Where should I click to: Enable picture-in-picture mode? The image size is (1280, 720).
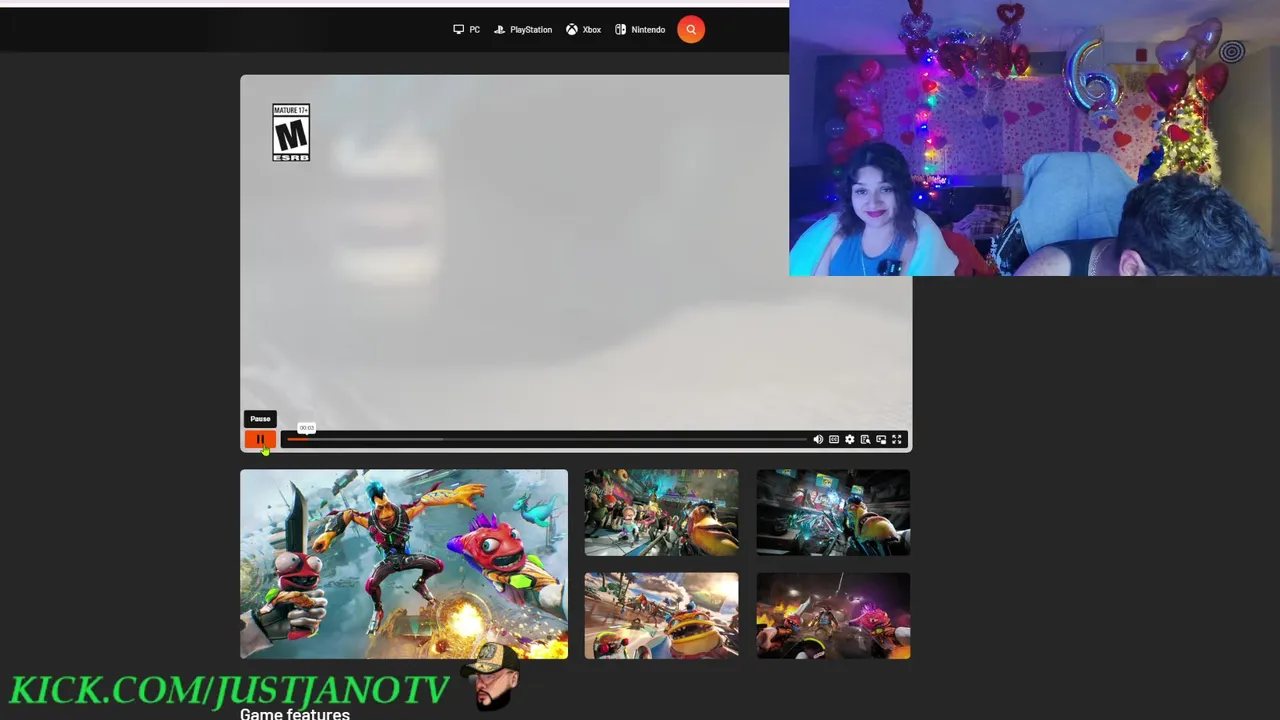click(881, 439)
